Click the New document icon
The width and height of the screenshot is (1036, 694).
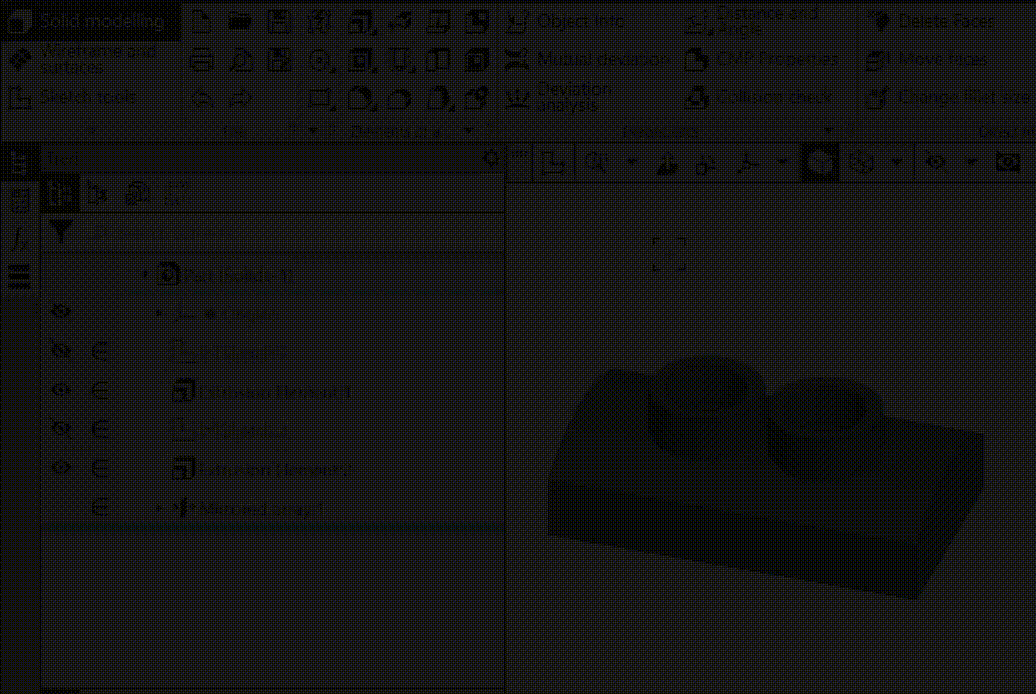point(201,21)
